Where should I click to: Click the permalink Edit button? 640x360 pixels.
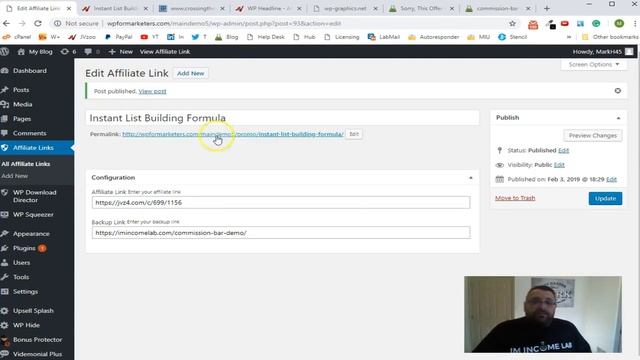354,134
